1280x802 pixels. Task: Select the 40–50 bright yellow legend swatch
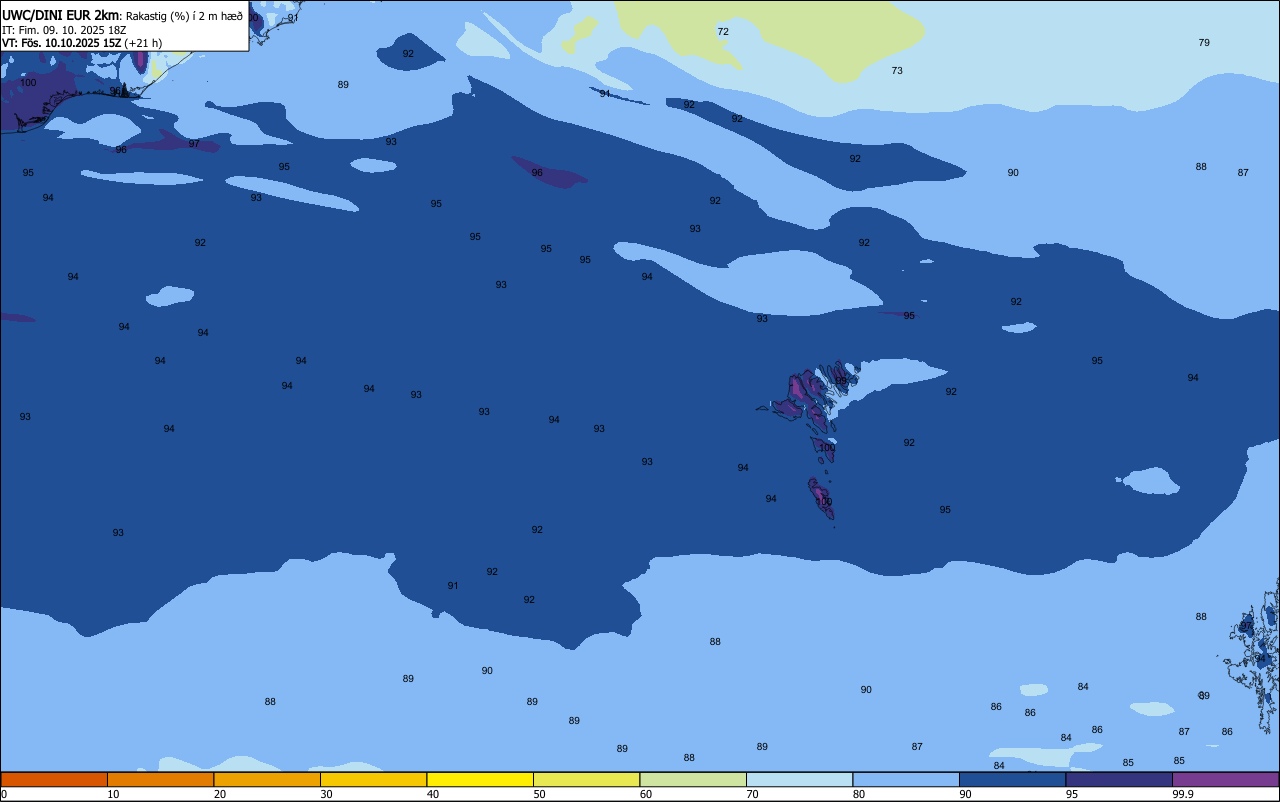(x=480, y=779)
